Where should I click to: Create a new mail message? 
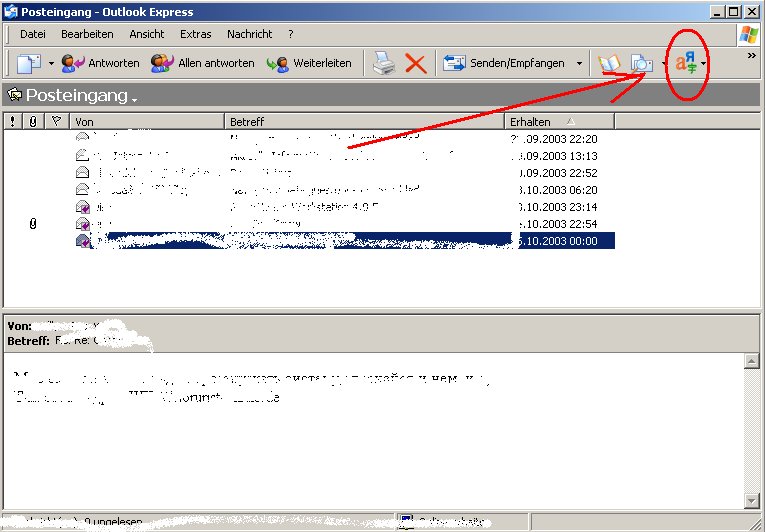pos(29,63)
